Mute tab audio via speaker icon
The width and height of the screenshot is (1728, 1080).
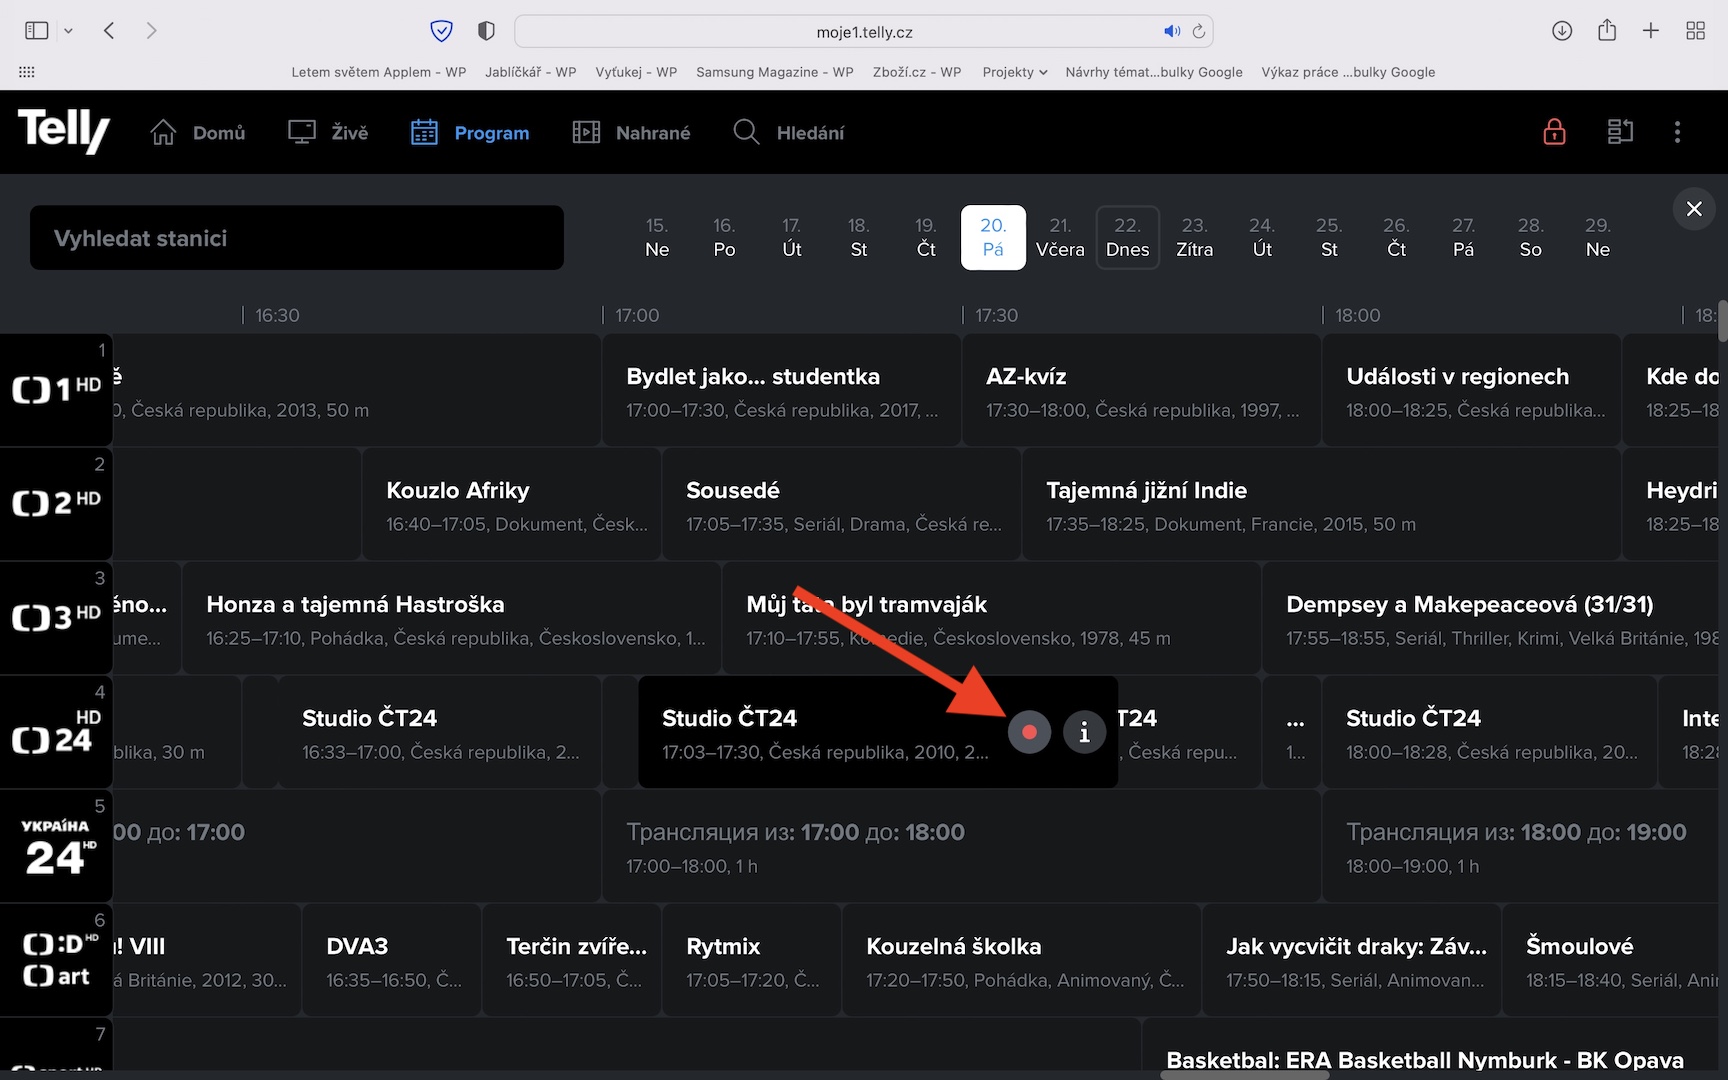point(1172,31)
